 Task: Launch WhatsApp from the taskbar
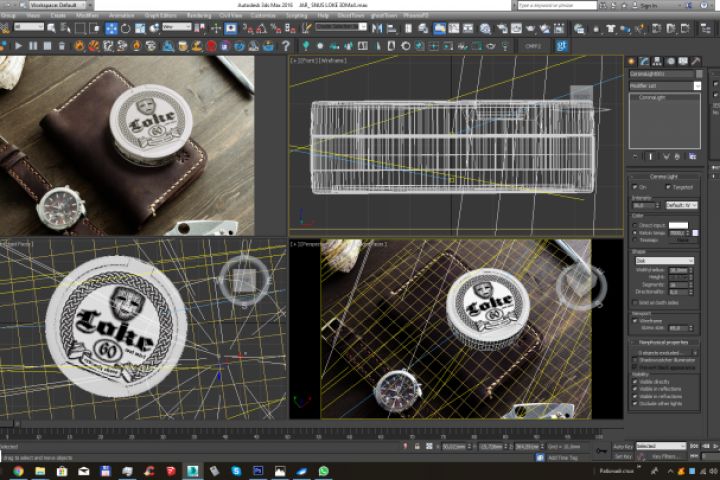(324, 470)
